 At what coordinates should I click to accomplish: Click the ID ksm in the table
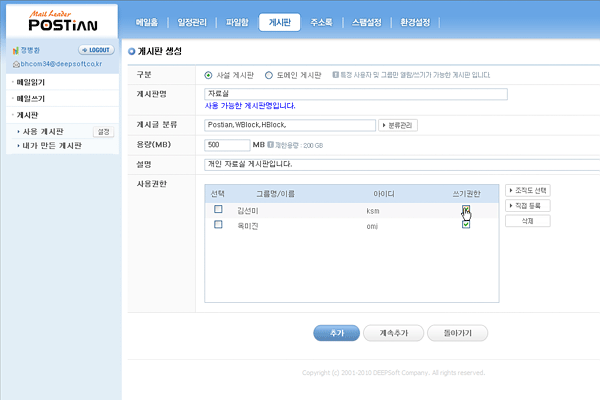(x=373, y=211)
